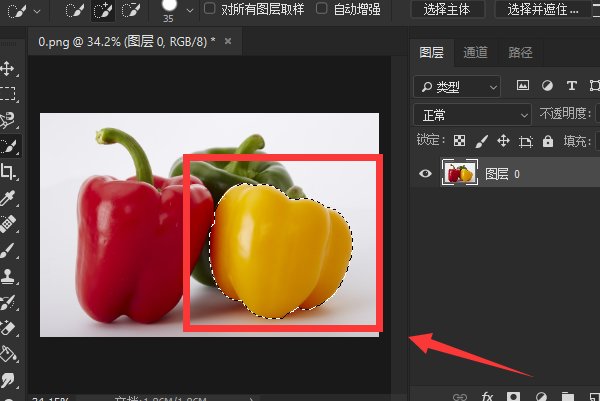Viewport: 600px width, 401px height.
Task: Select the Magnetic Lasso tool
Action: click(x=7, y=120)
